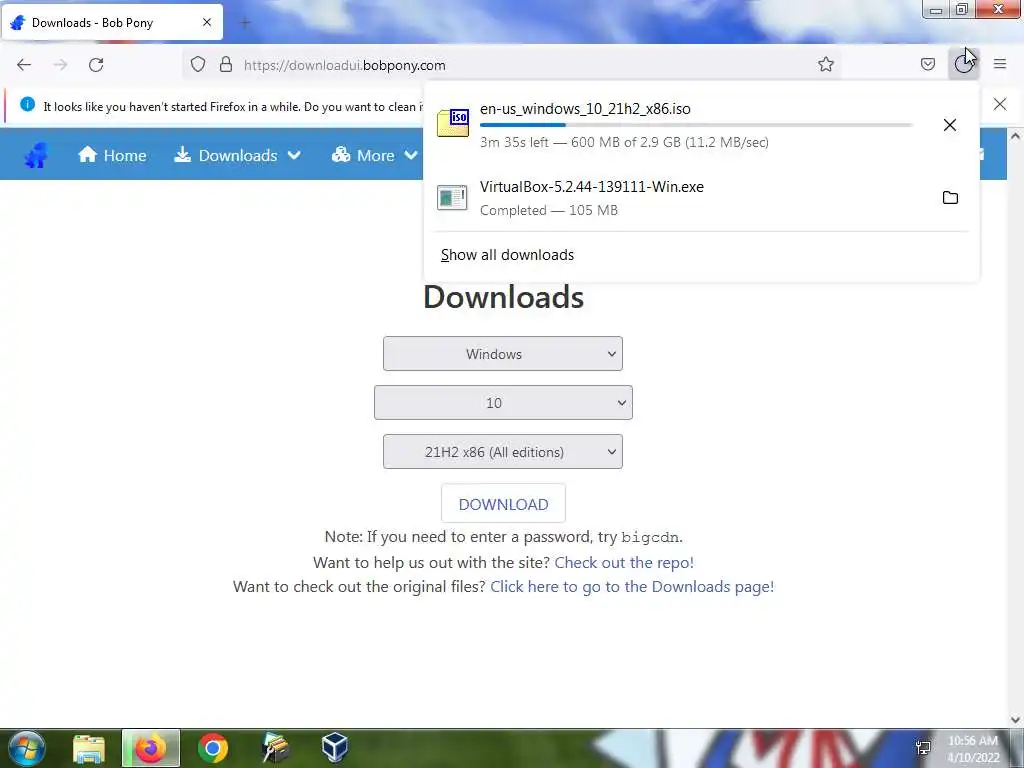Click the network tray icon
Screen dimensions: 1024x768
(923, 748)
